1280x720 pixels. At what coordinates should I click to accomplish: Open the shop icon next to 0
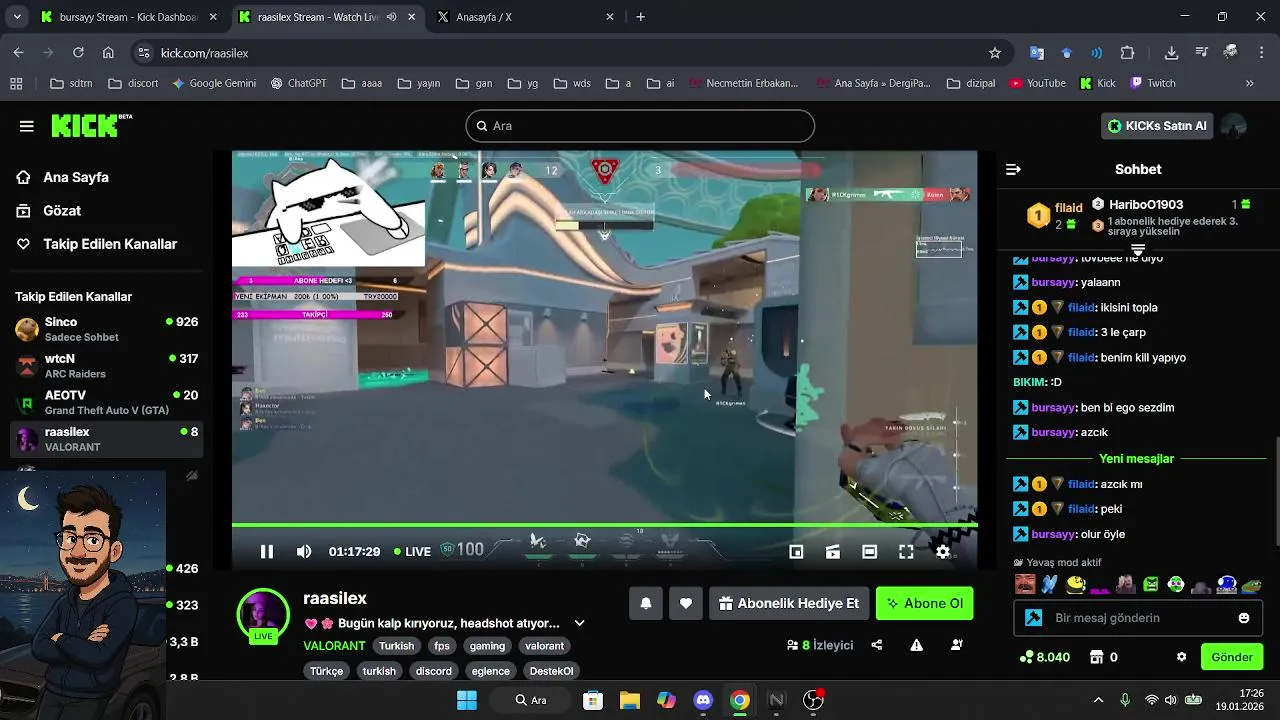[1096, 657]
